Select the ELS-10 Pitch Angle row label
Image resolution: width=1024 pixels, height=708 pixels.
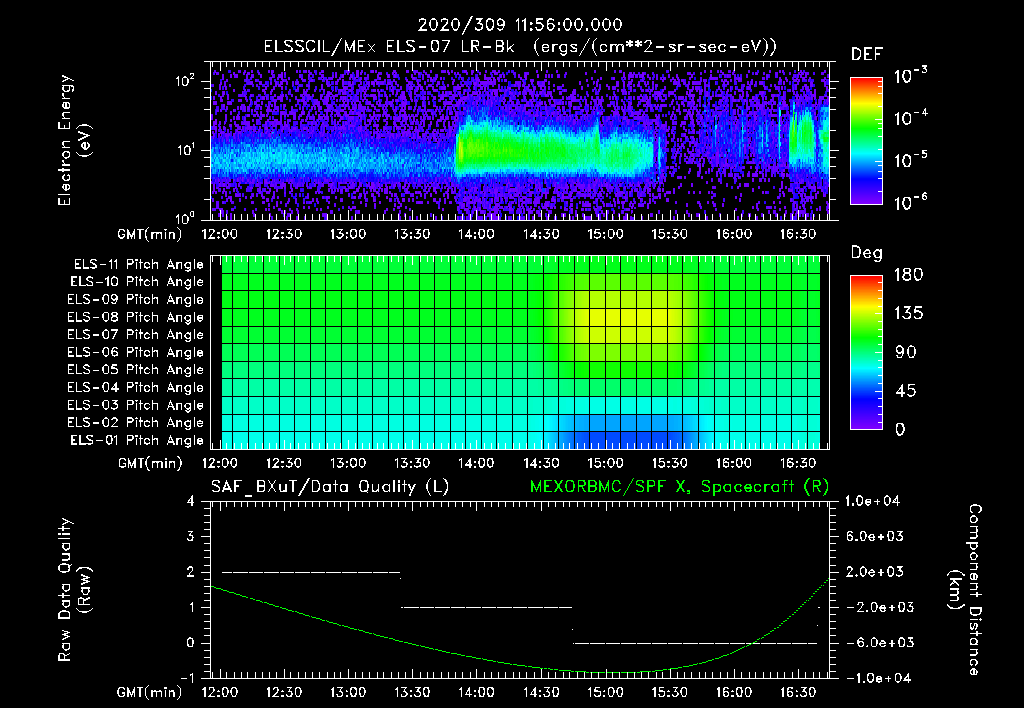click(x=137, y=282)
